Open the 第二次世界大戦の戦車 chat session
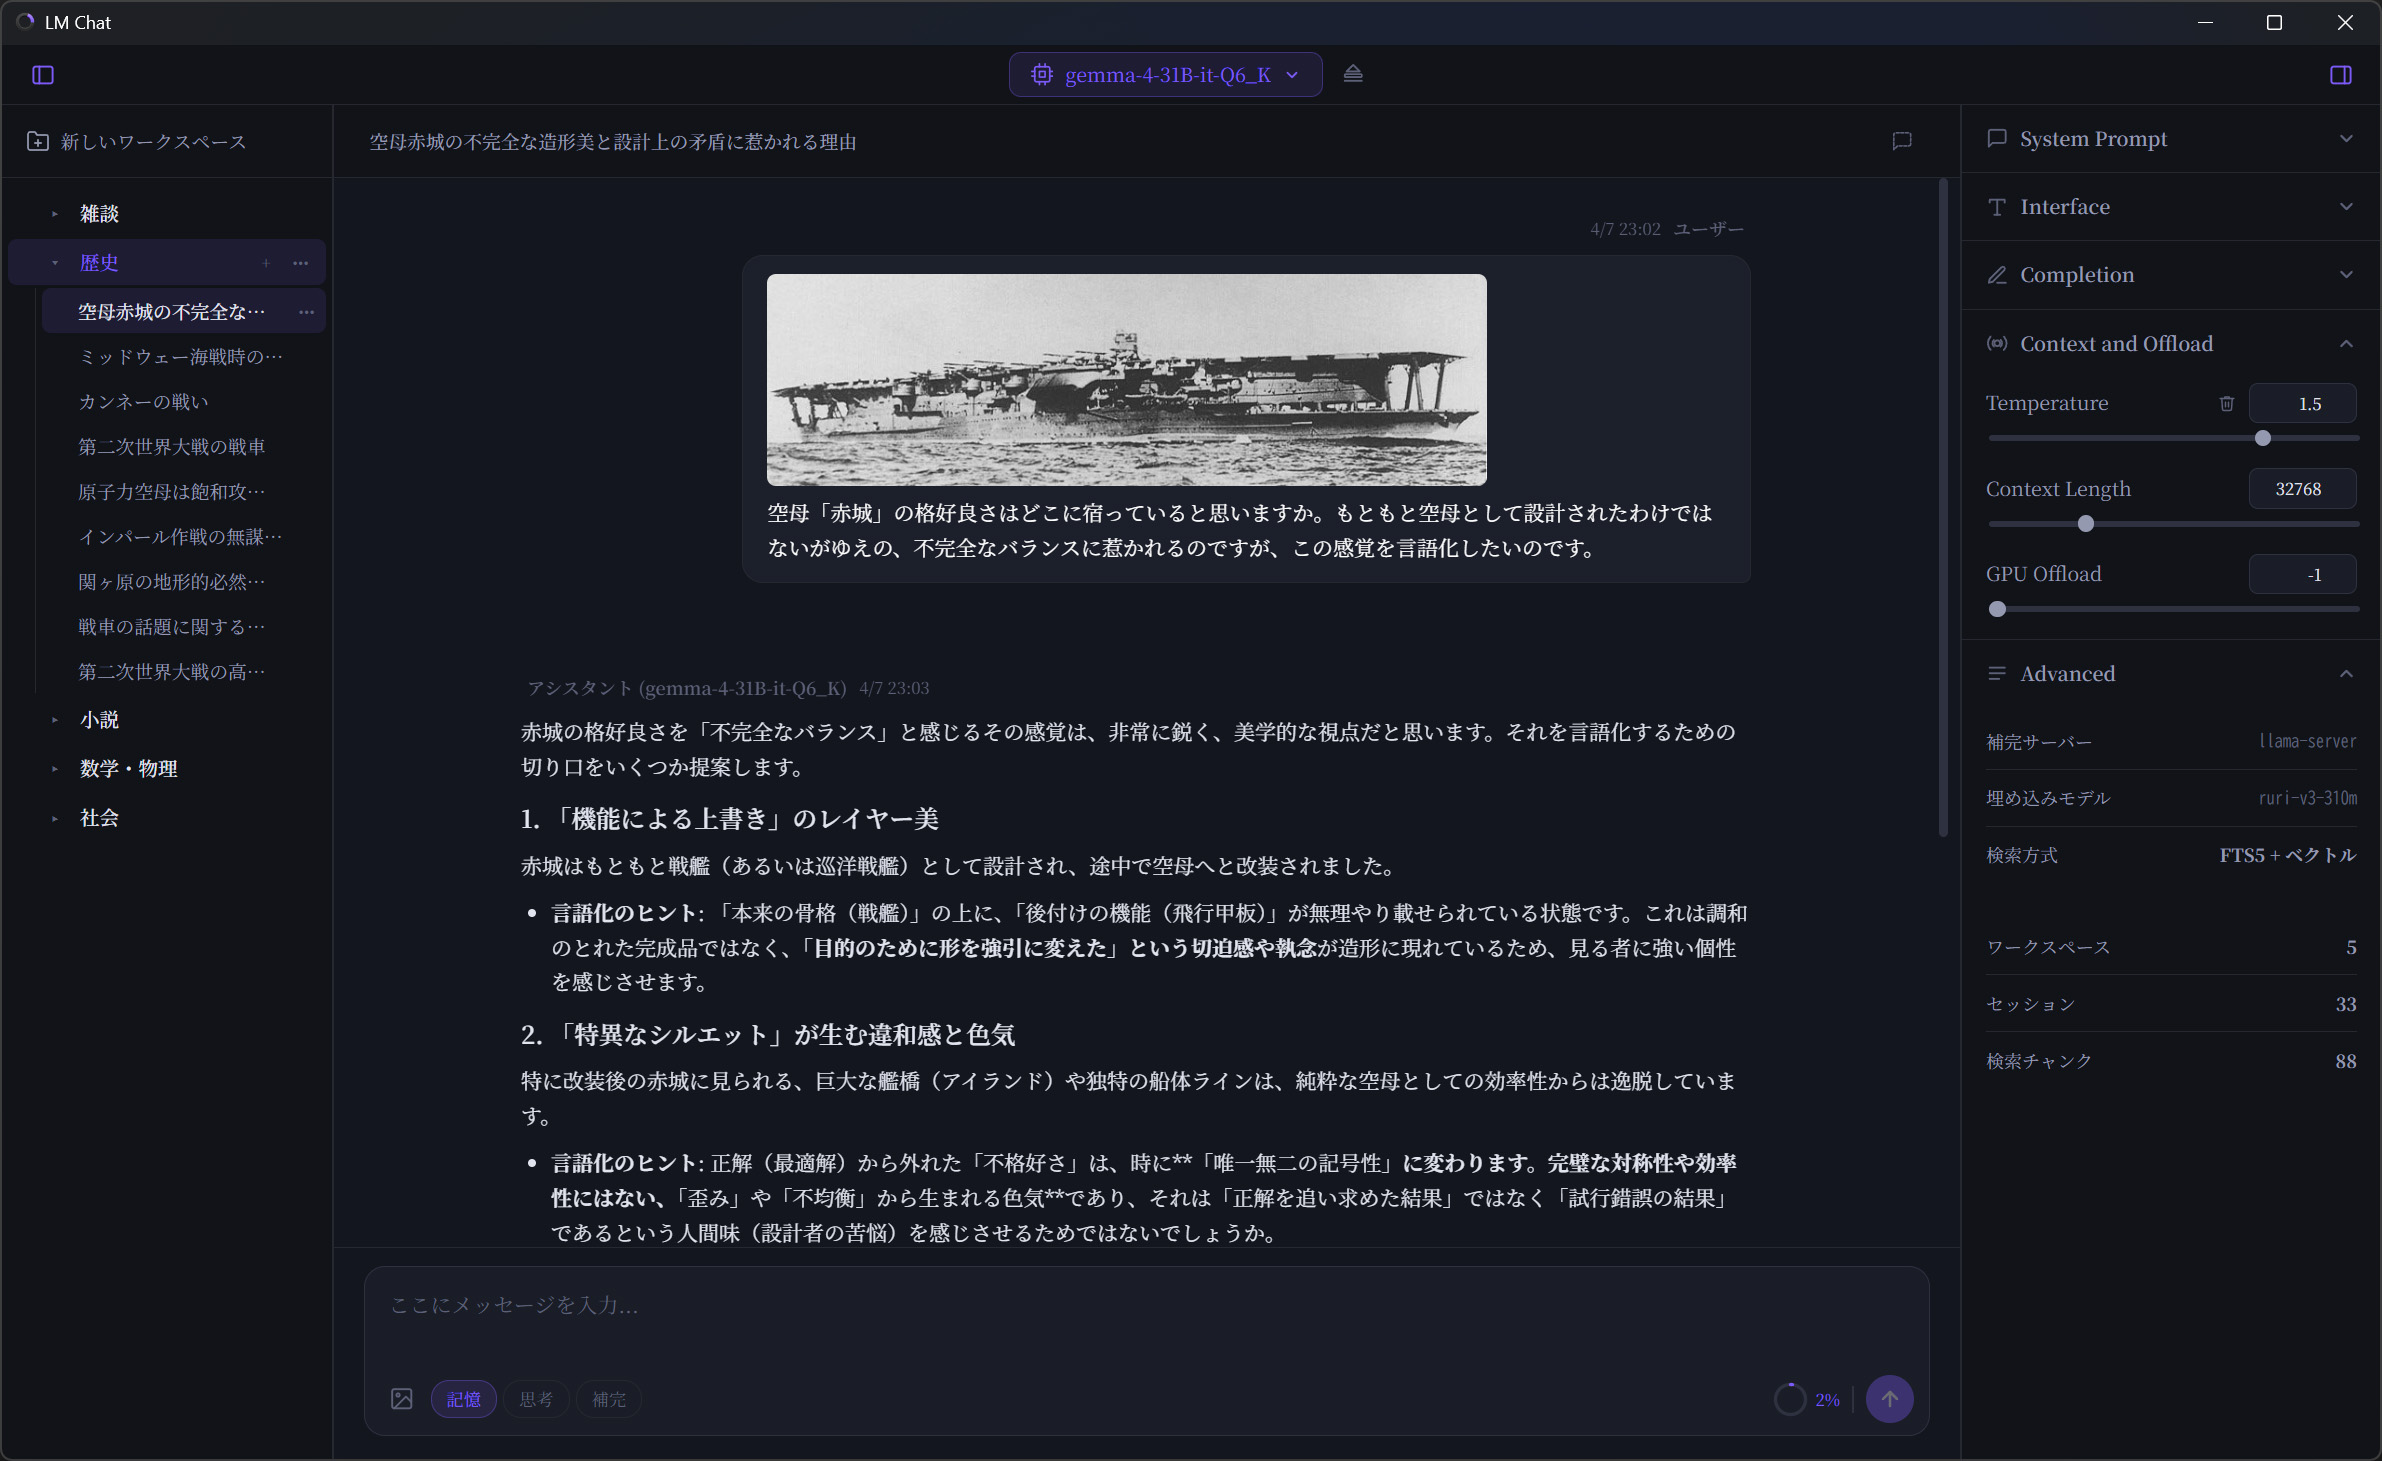Screen dimensions: 2382x1461 pyautogui.click(x=172, y=447)
